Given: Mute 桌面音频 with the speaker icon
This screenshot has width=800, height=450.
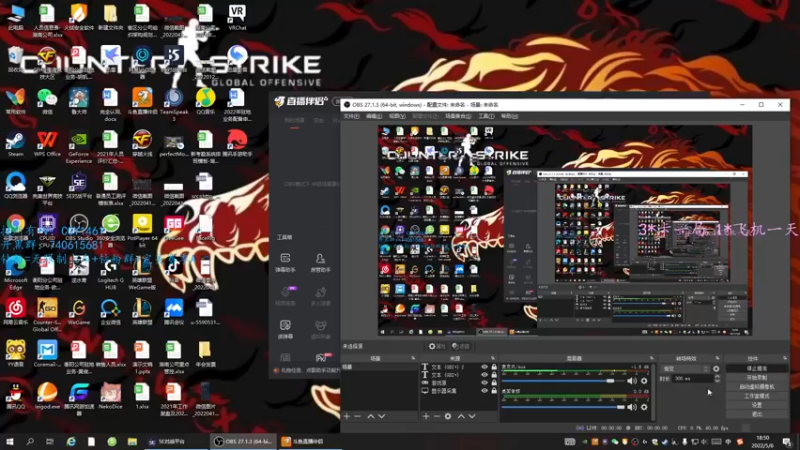Looking at the screenshot, I should click(x=632, y=407).
